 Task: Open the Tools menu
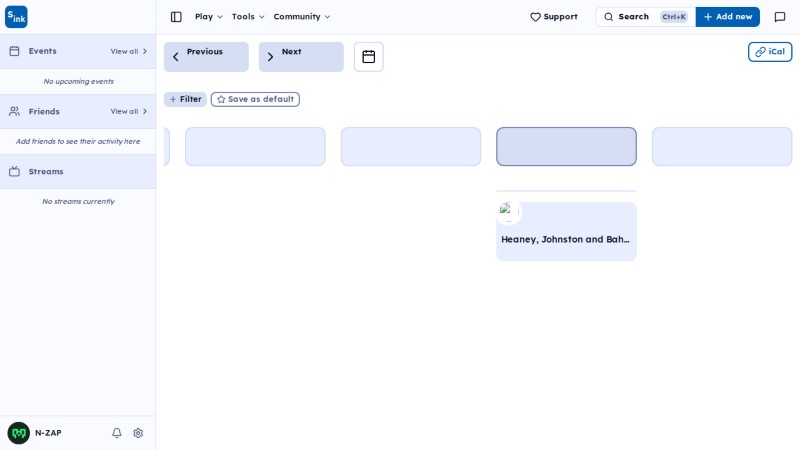pos(248,17)
